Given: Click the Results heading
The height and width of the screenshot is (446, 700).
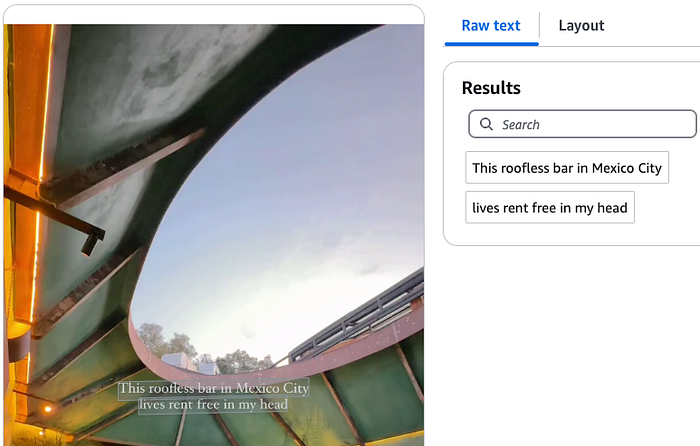Looking at the screenshot, I should click(x=491, y=88).
